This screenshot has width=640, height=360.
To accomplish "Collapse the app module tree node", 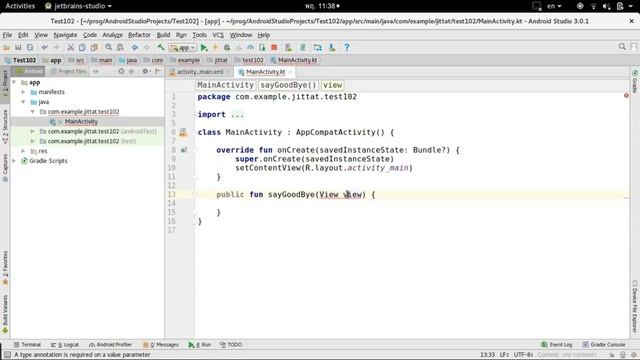I will pyautogui.click(x=14, y=82).
